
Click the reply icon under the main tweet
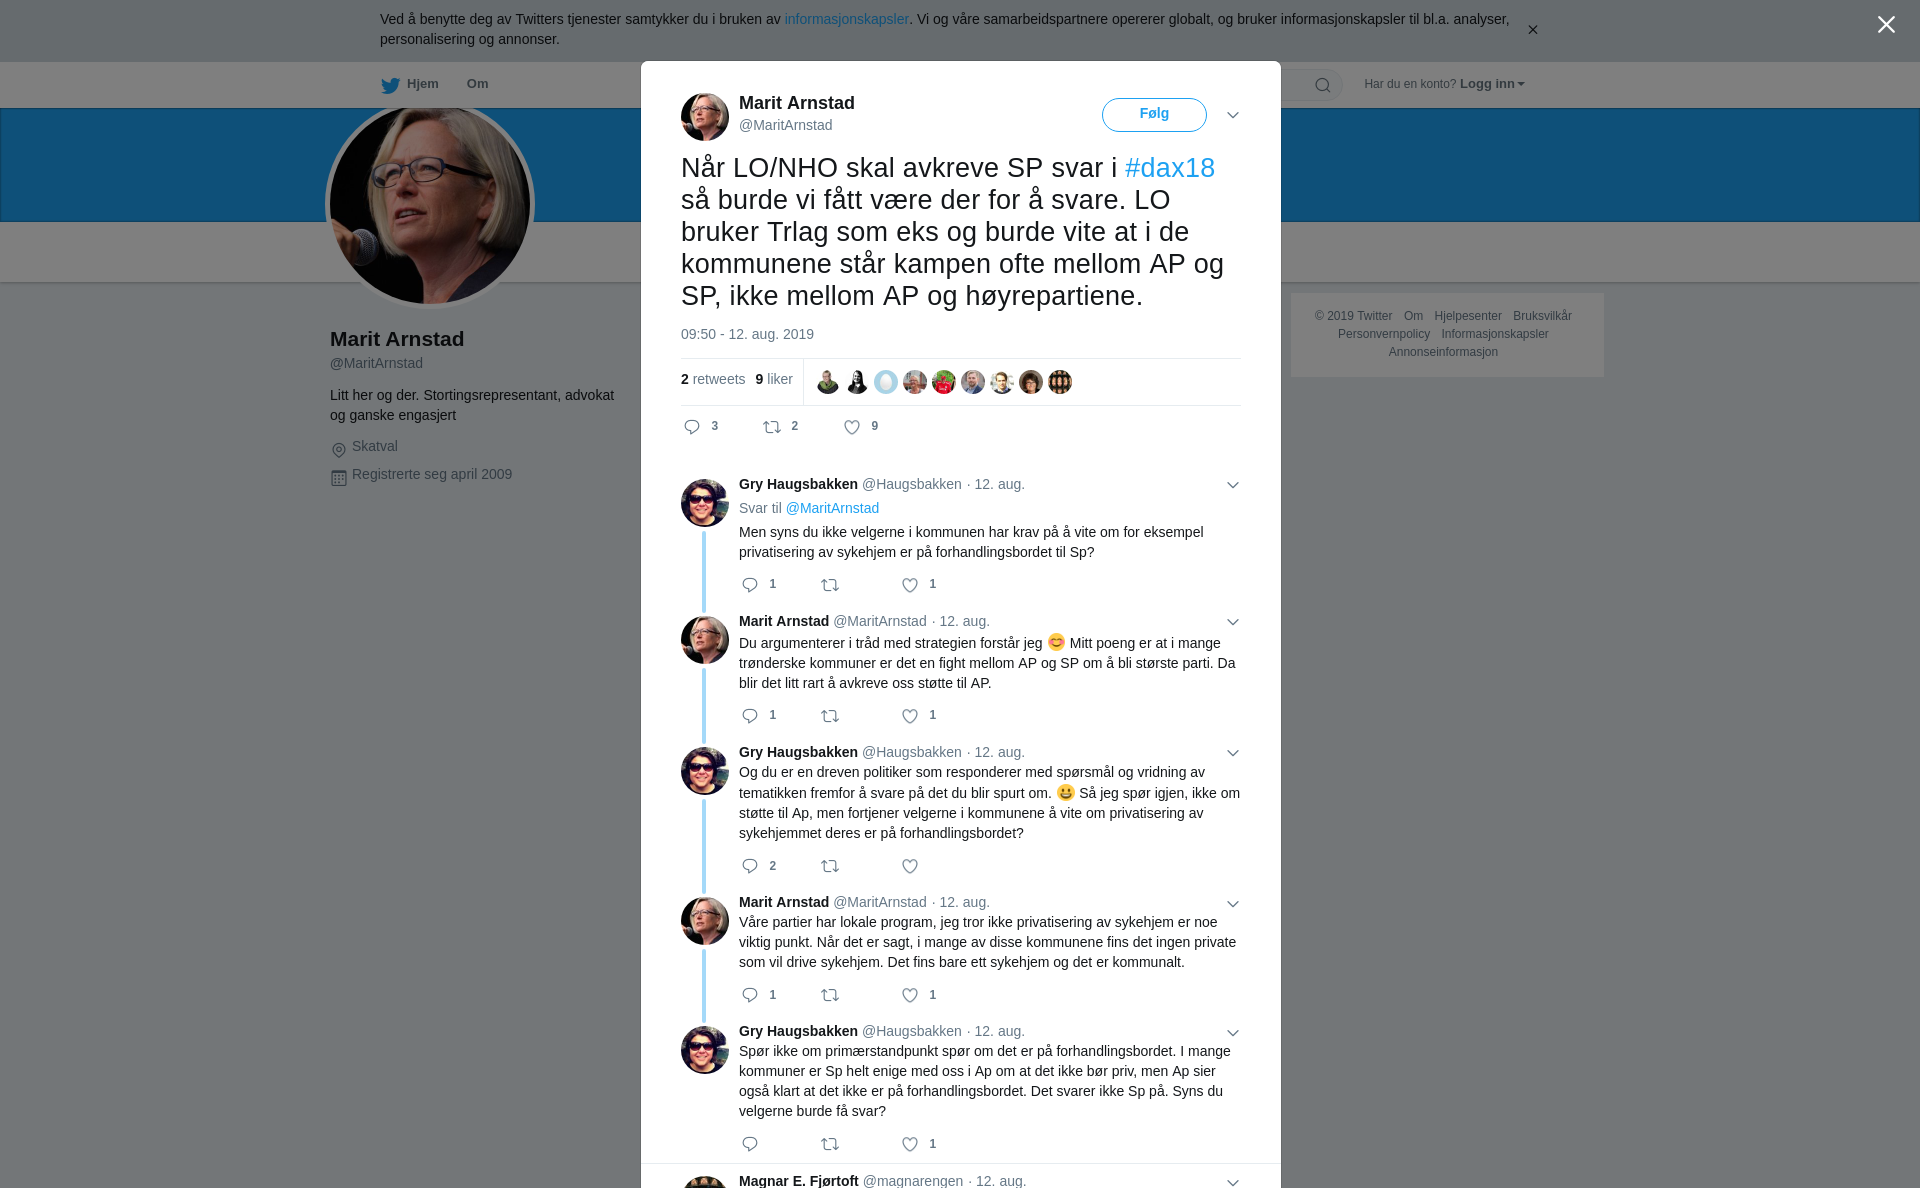click(692, 427)
